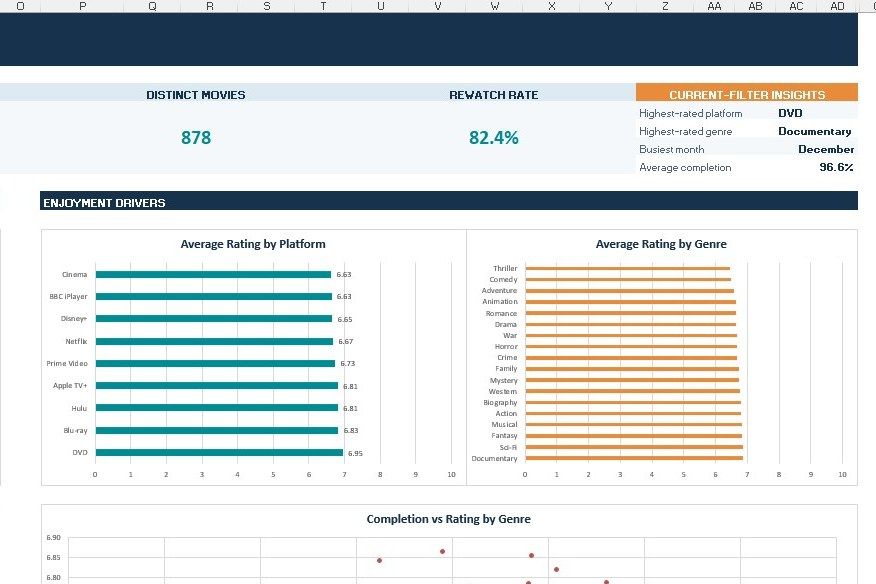The image size is (876, 584).
Task: Click the "Sci-Fi" genre axis label
Action: [x=508, y=447]
